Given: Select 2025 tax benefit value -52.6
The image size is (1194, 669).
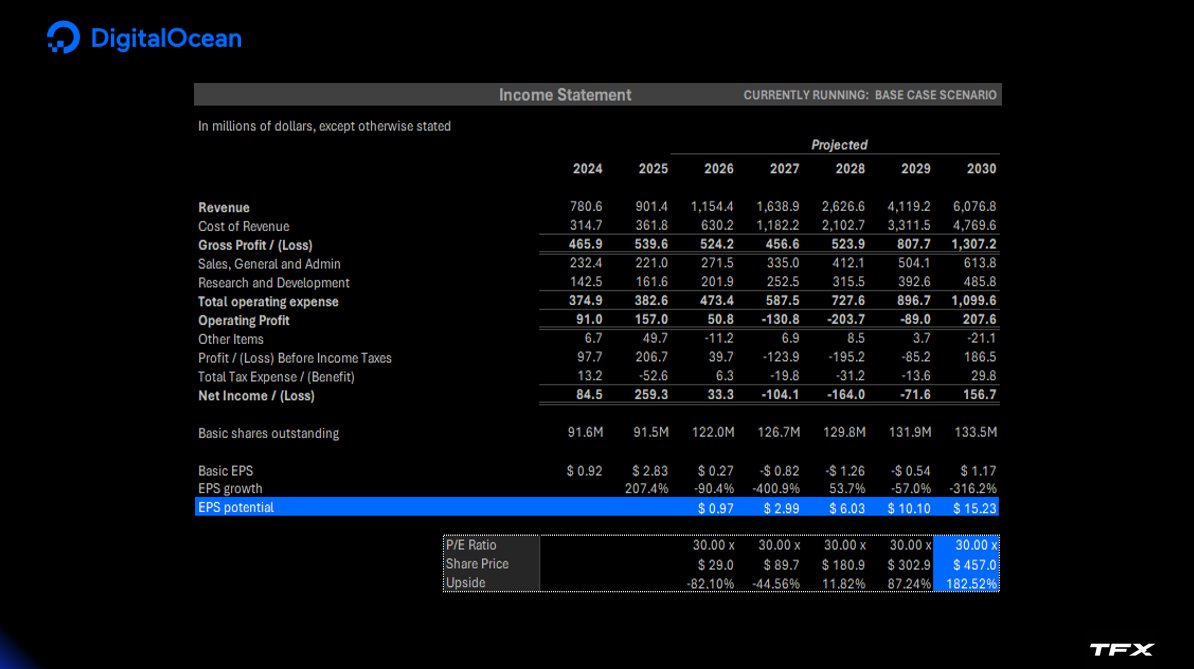Looking at the screenshot, I should point(653,376).
